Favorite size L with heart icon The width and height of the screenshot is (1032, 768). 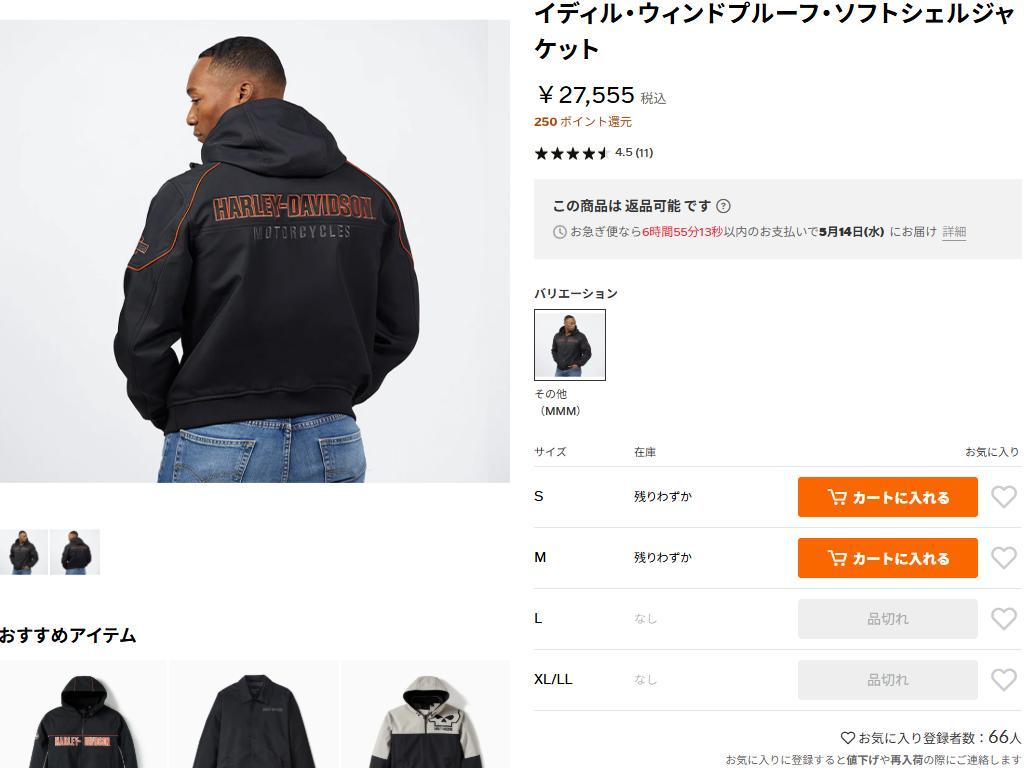(x=1004, y=619)
